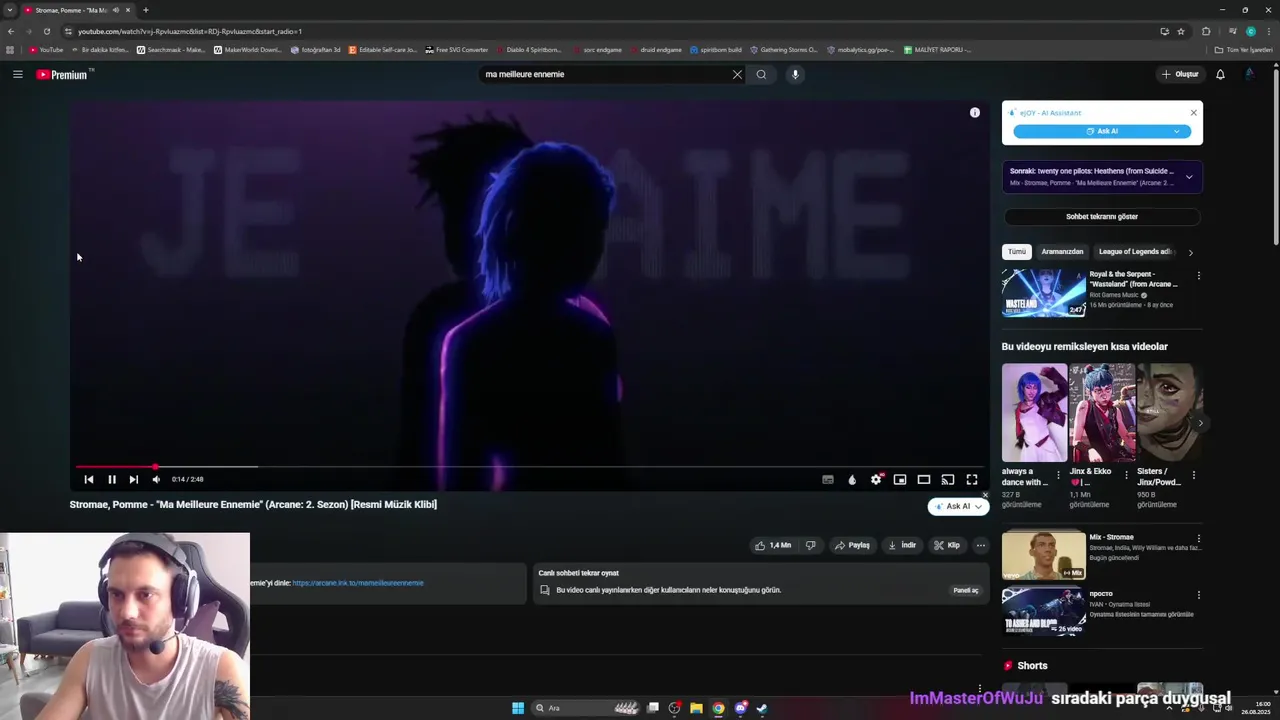1280x720 pixels.
Task: Open the Mix - Stromae thumbnail
Action: coord(1044,555)
